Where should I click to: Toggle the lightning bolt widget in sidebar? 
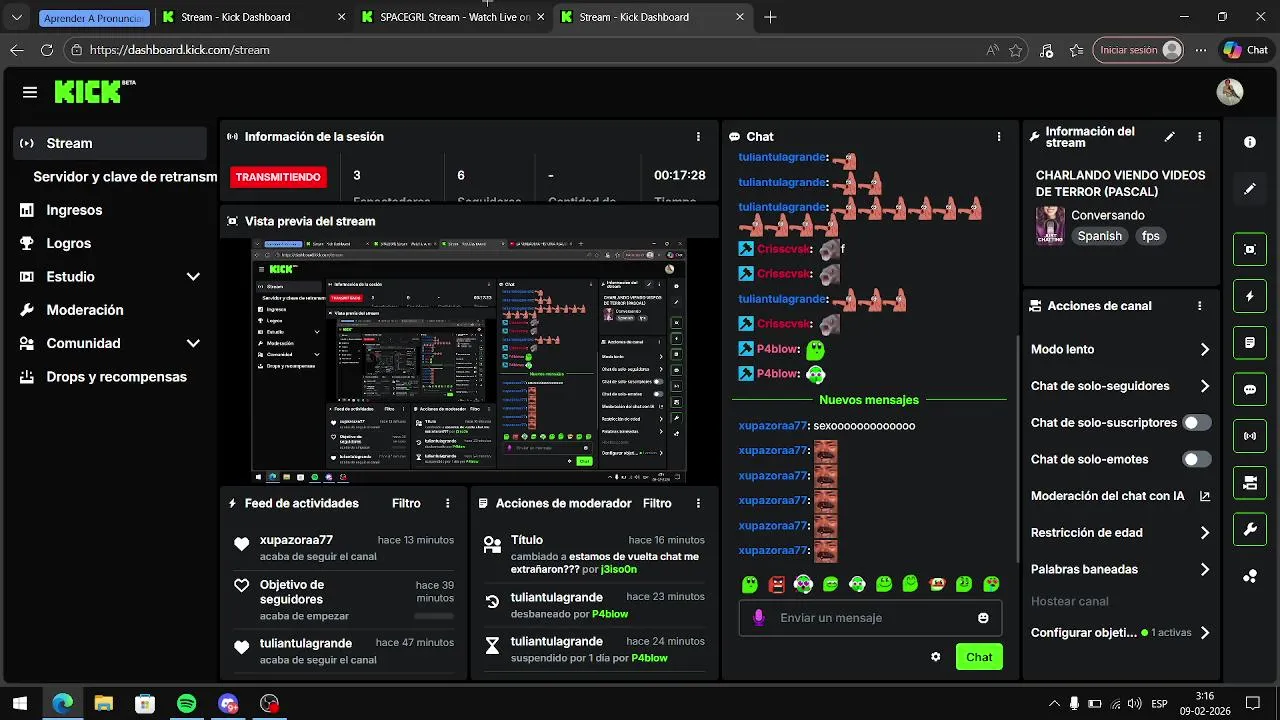1250,296
